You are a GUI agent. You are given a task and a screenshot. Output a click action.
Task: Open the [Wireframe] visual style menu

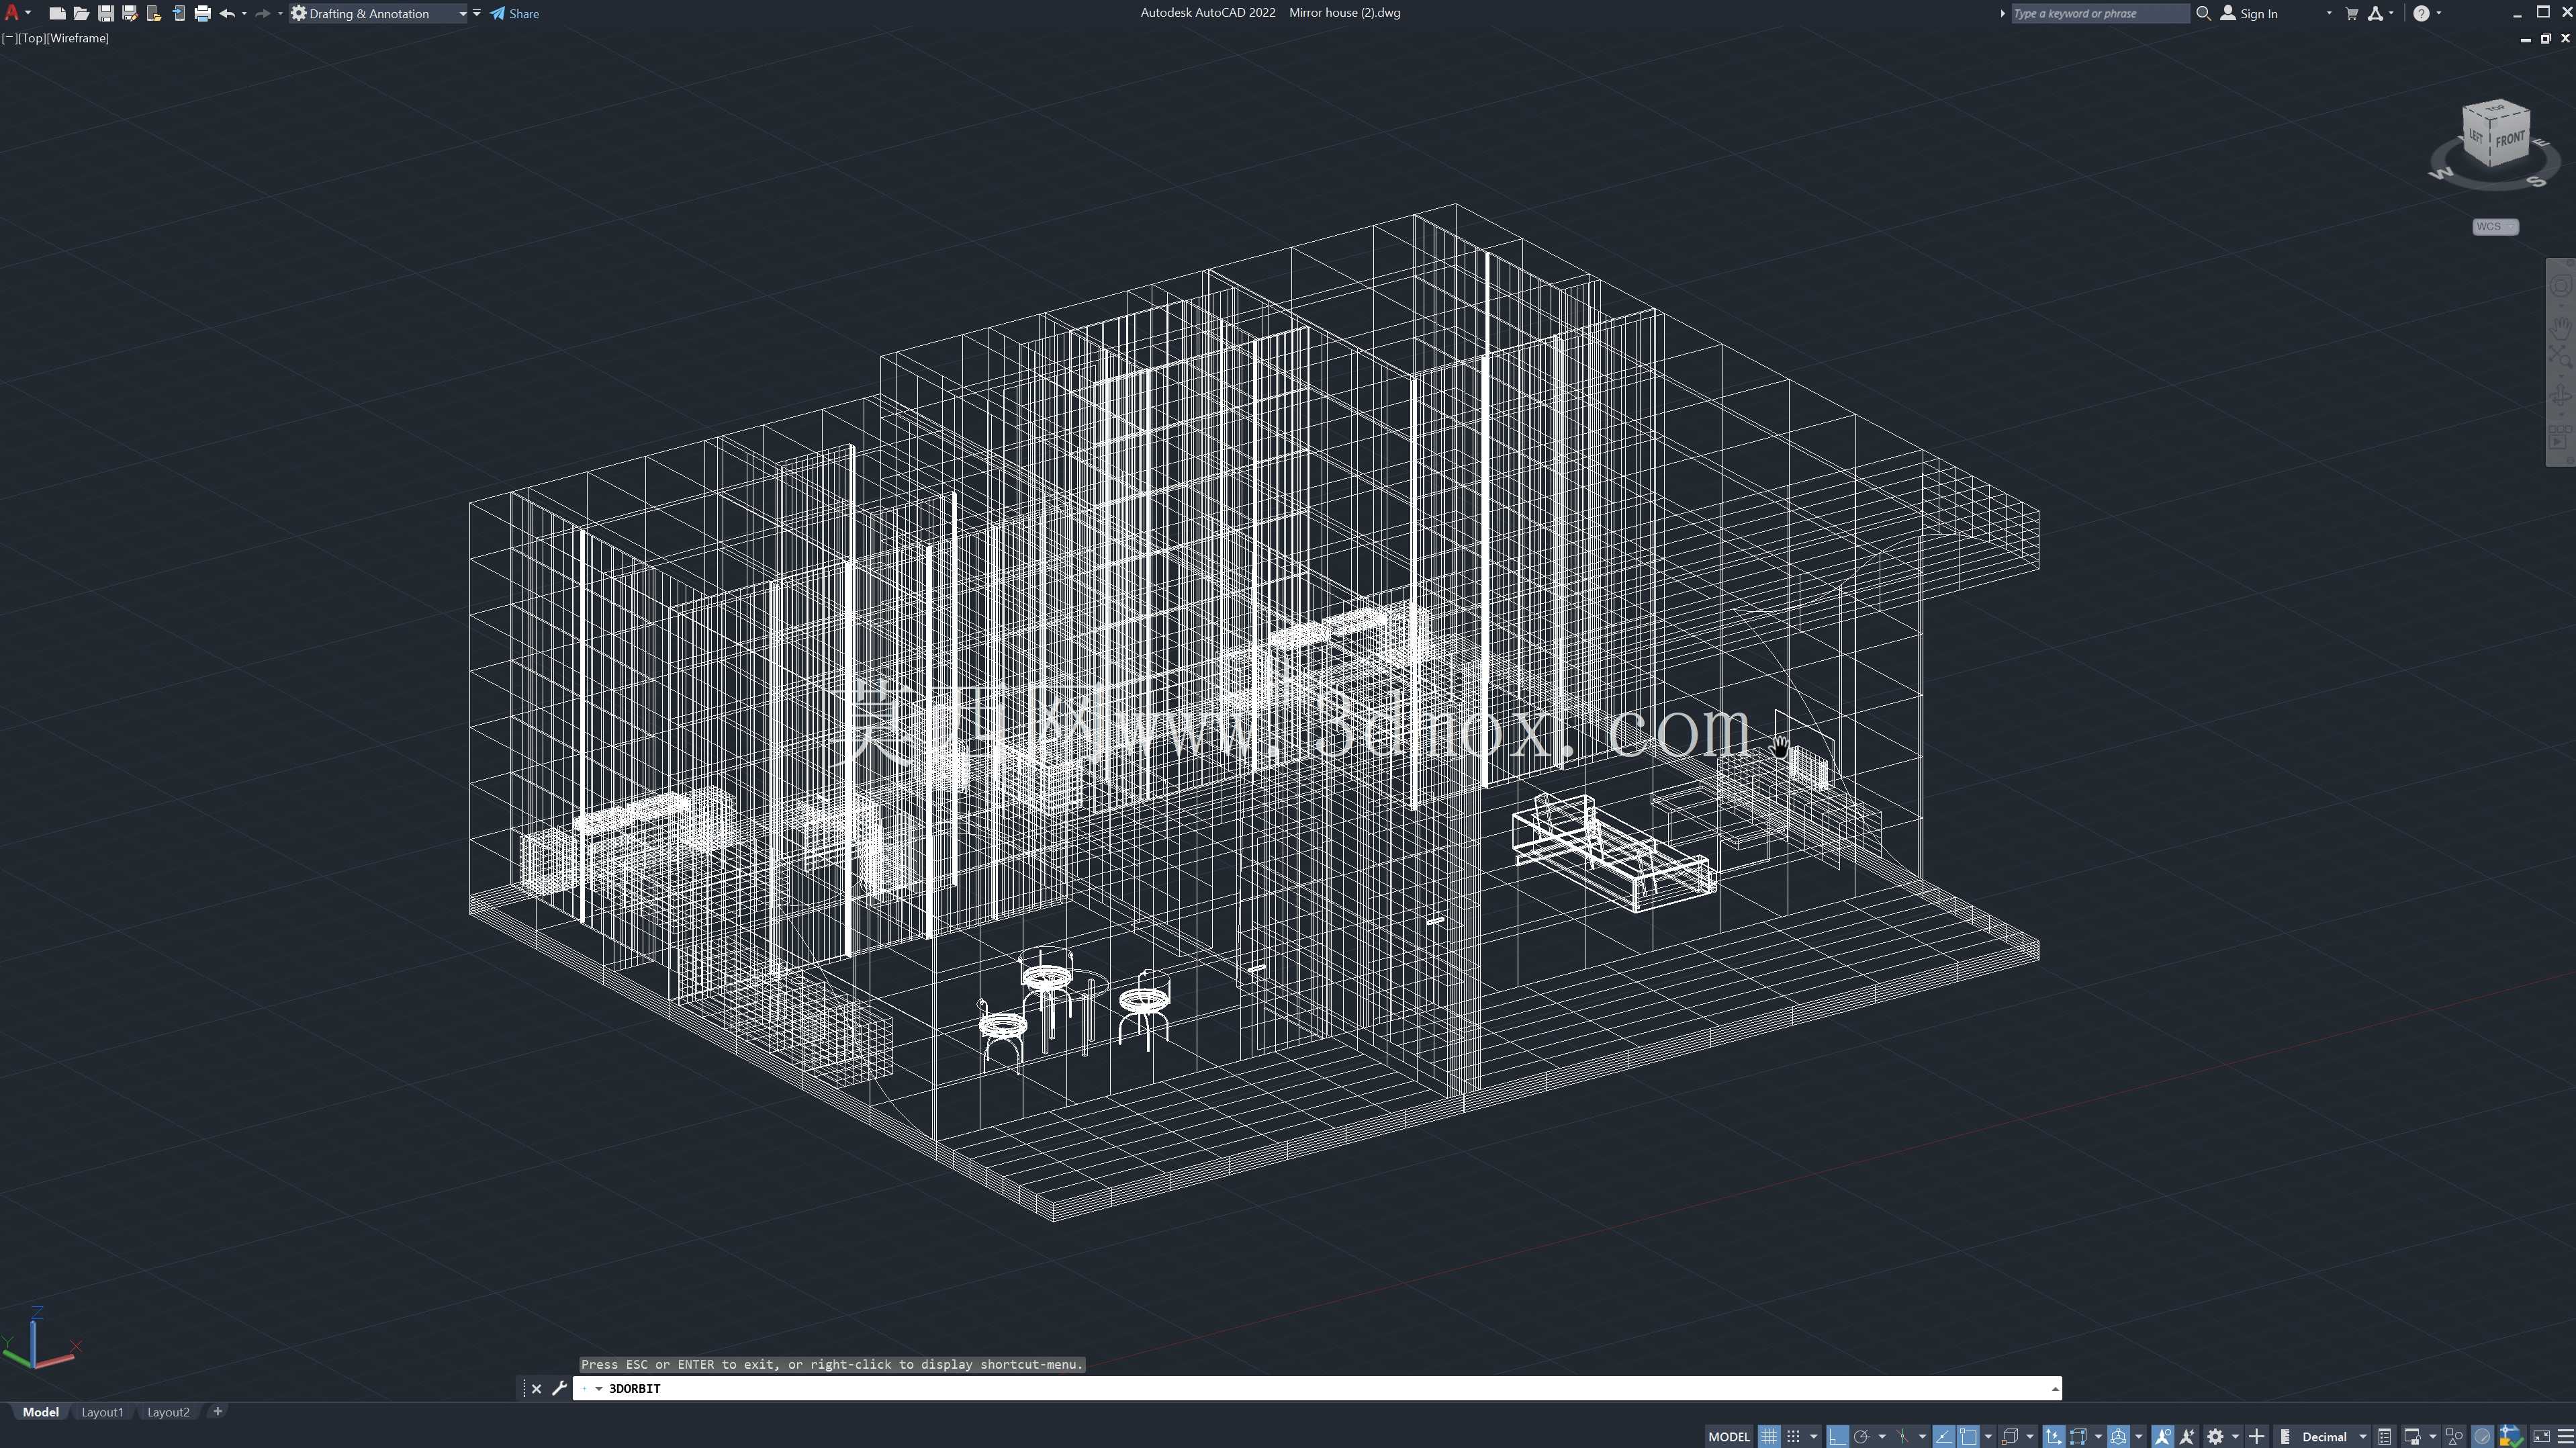(77, 38)
